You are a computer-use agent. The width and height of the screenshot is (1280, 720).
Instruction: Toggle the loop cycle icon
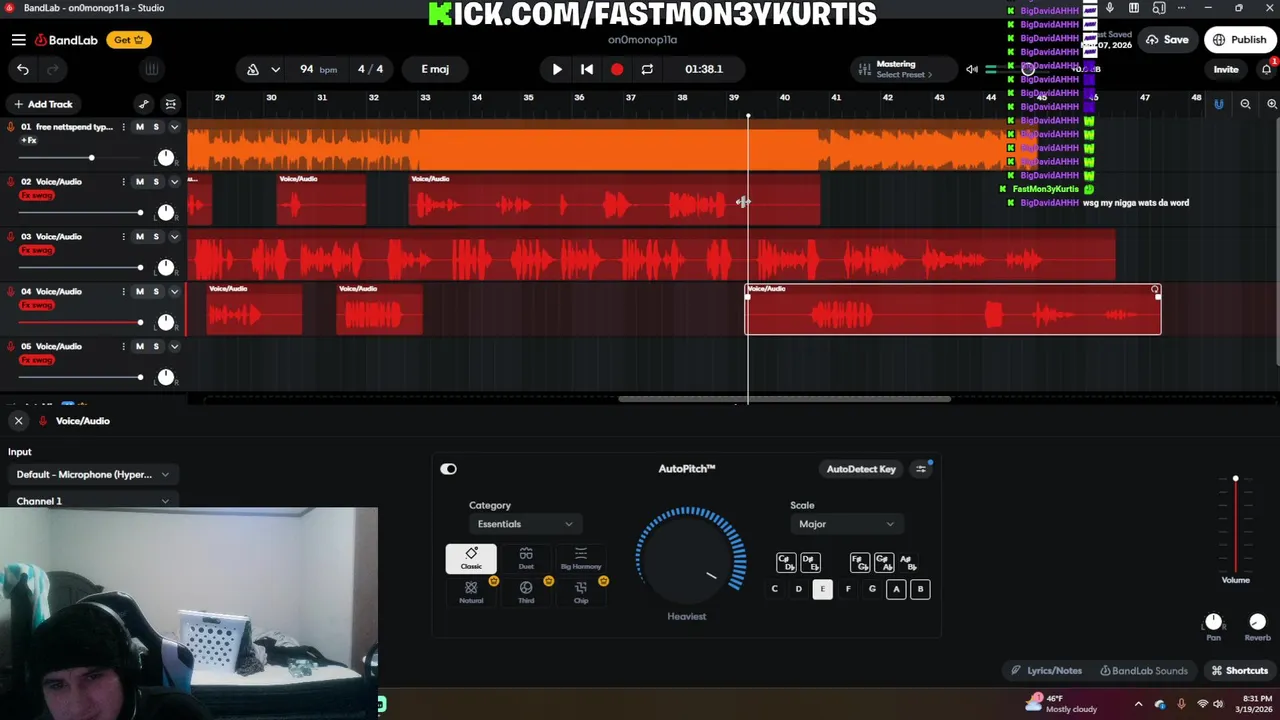pos(647,69)
